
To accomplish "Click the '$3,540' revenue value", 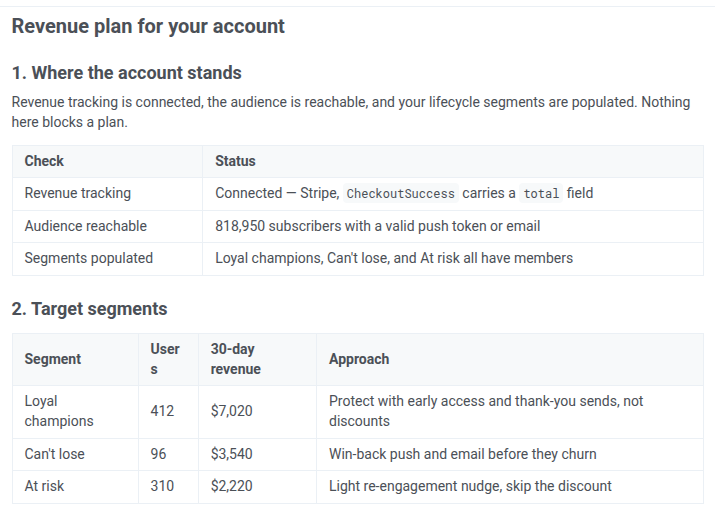I will tap(231, 454).
